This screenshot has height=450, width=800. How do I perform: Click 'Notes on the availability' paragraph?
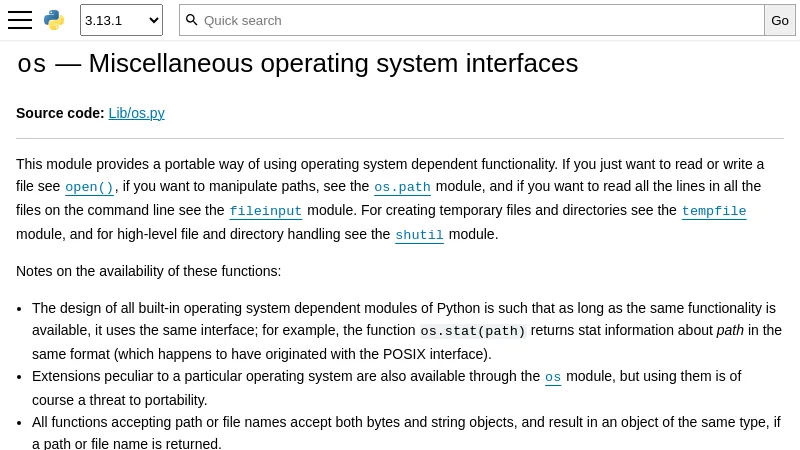(149, 271)
